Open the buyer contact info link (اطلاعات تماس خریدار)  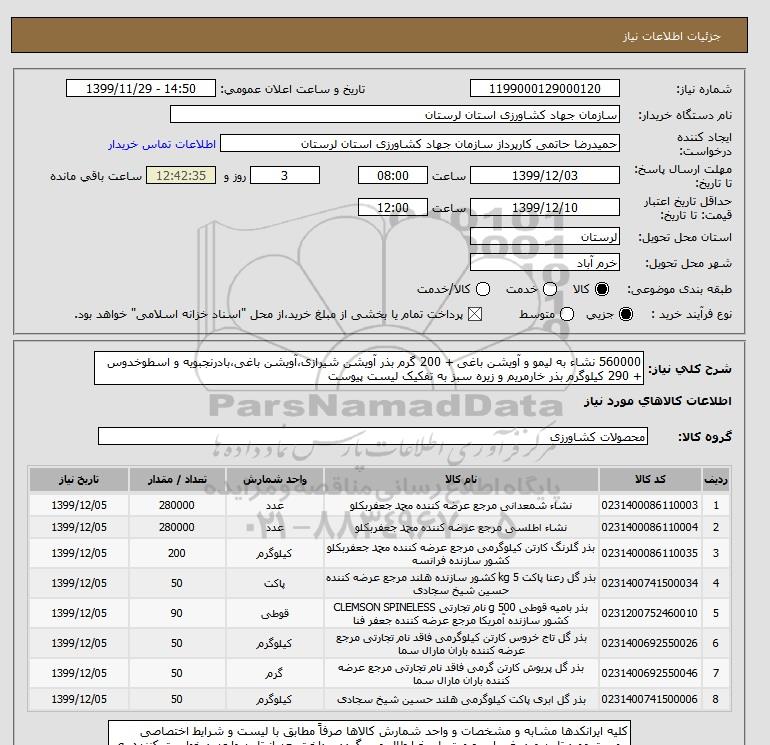click(162, 144)
